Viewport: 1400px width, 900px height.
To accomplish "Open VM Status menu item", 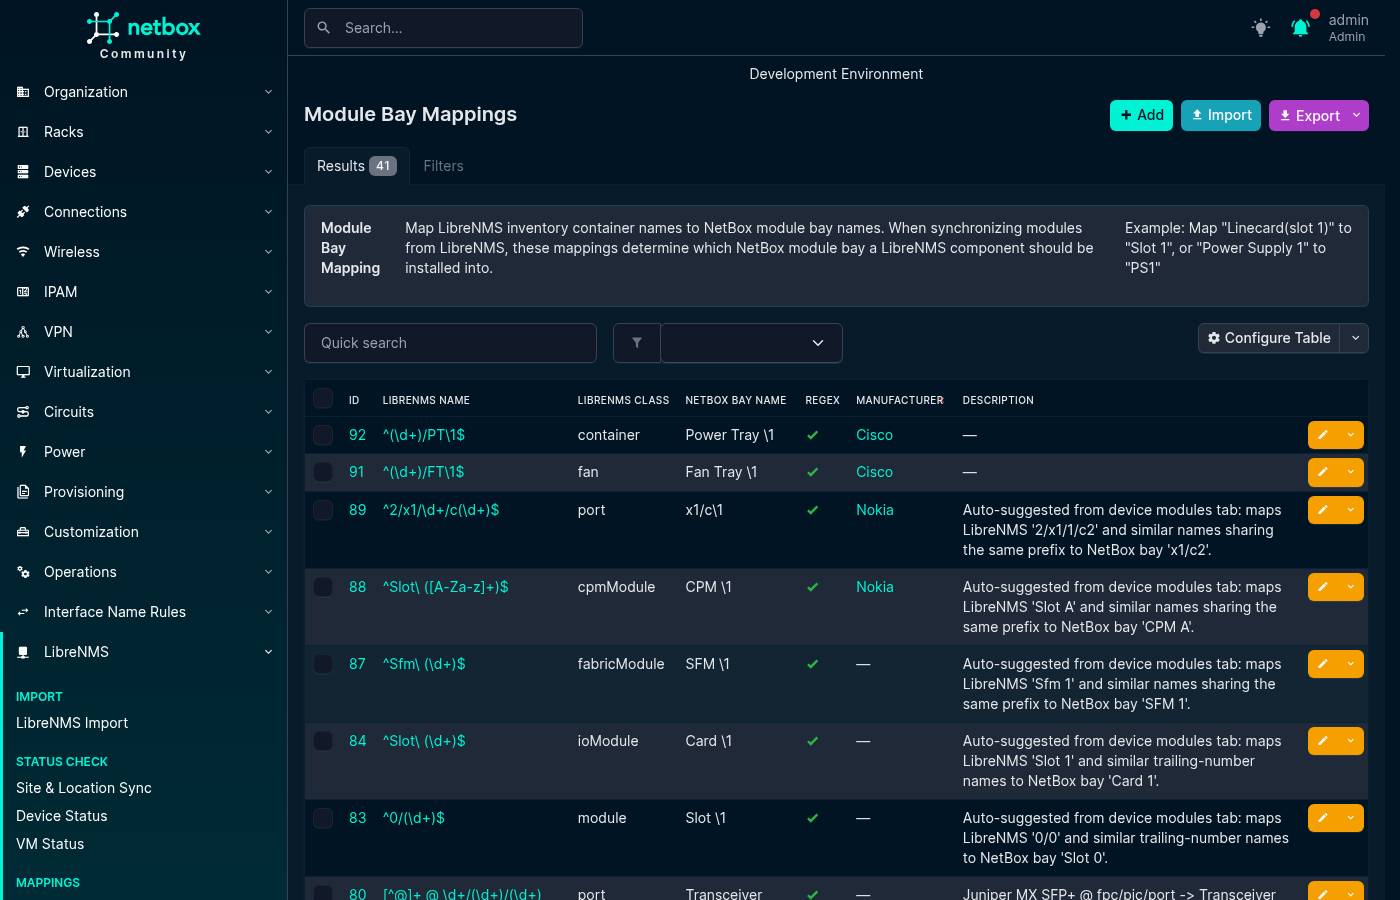I will [50, 844].
